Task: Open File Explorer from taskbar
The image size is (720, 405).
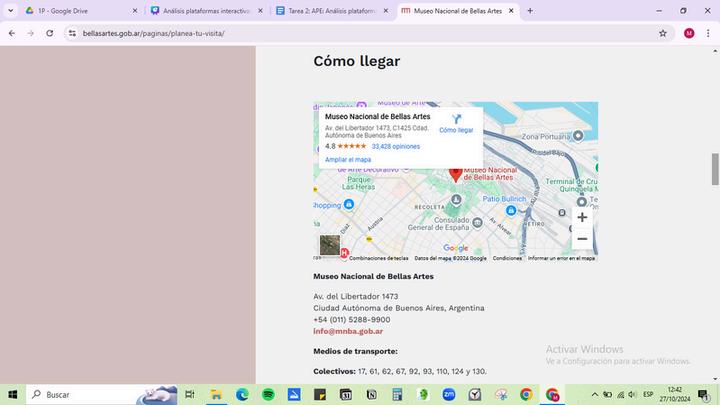Action: [x=216, y=394]
